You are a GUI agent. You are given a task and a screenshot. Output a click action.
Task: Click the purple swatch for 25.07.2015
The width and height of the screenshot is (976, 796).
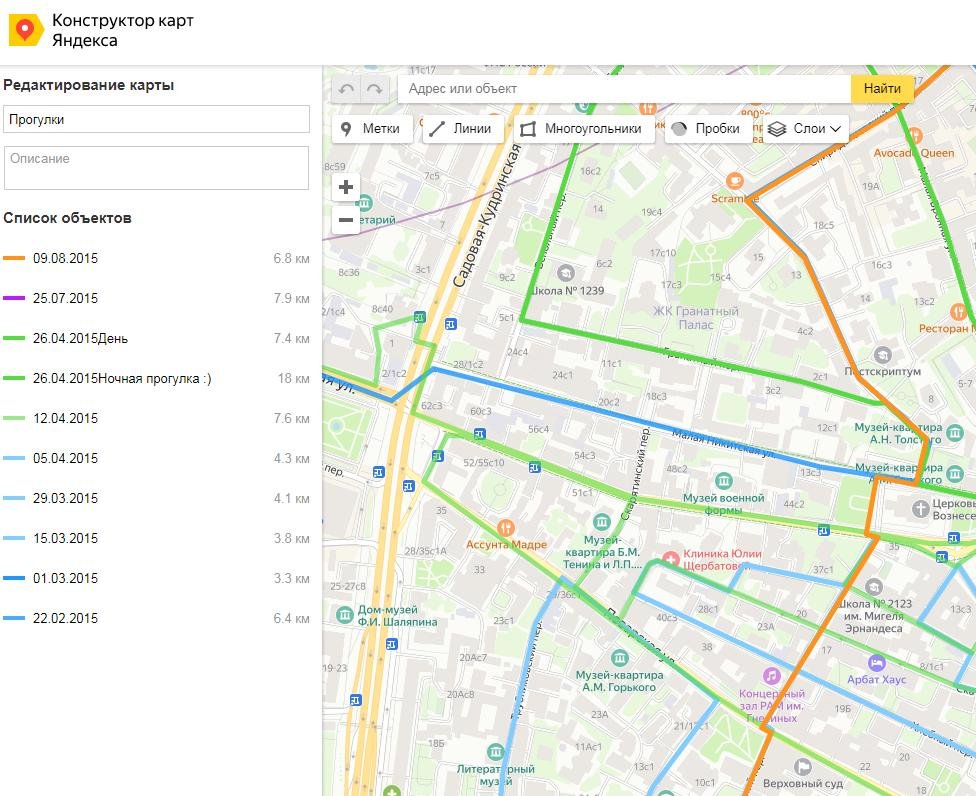click(14, 299)
